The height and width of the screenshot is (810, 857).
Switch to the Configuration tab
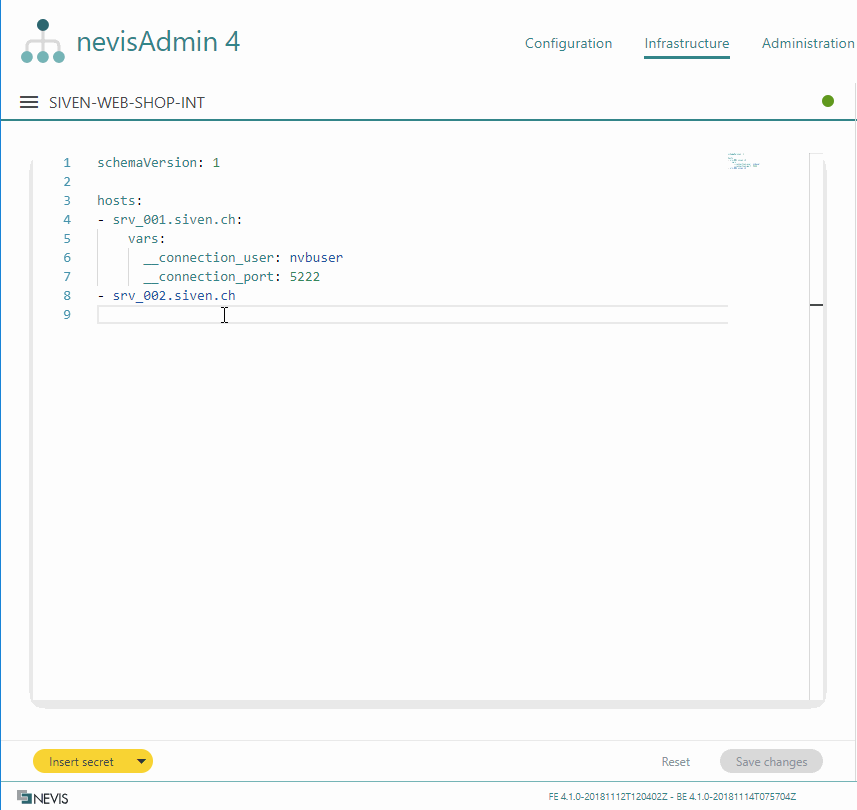point(568,43)
